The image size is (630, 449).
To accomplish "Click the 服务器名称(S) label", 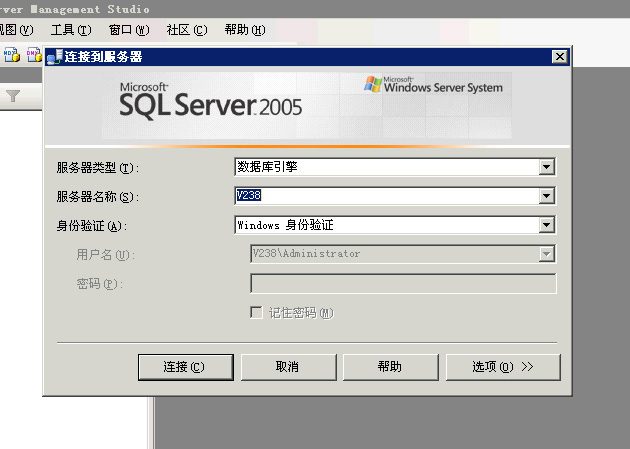I will [x=98, y=196].
